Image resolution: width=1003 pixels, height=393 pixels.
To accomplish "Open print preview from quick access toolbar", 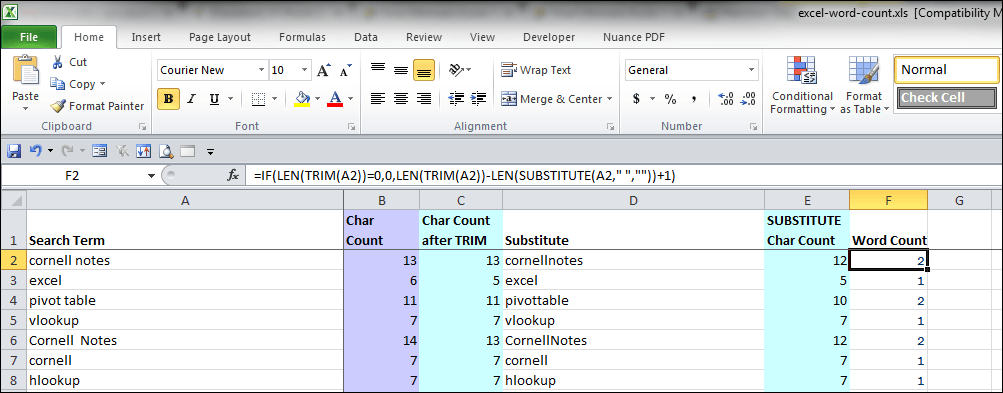I will click(x=166, y=152).
